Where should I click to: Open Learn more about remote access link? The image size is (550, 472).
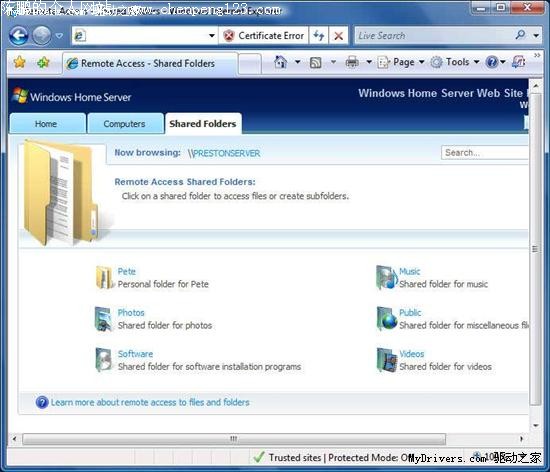tap(150, 402)
